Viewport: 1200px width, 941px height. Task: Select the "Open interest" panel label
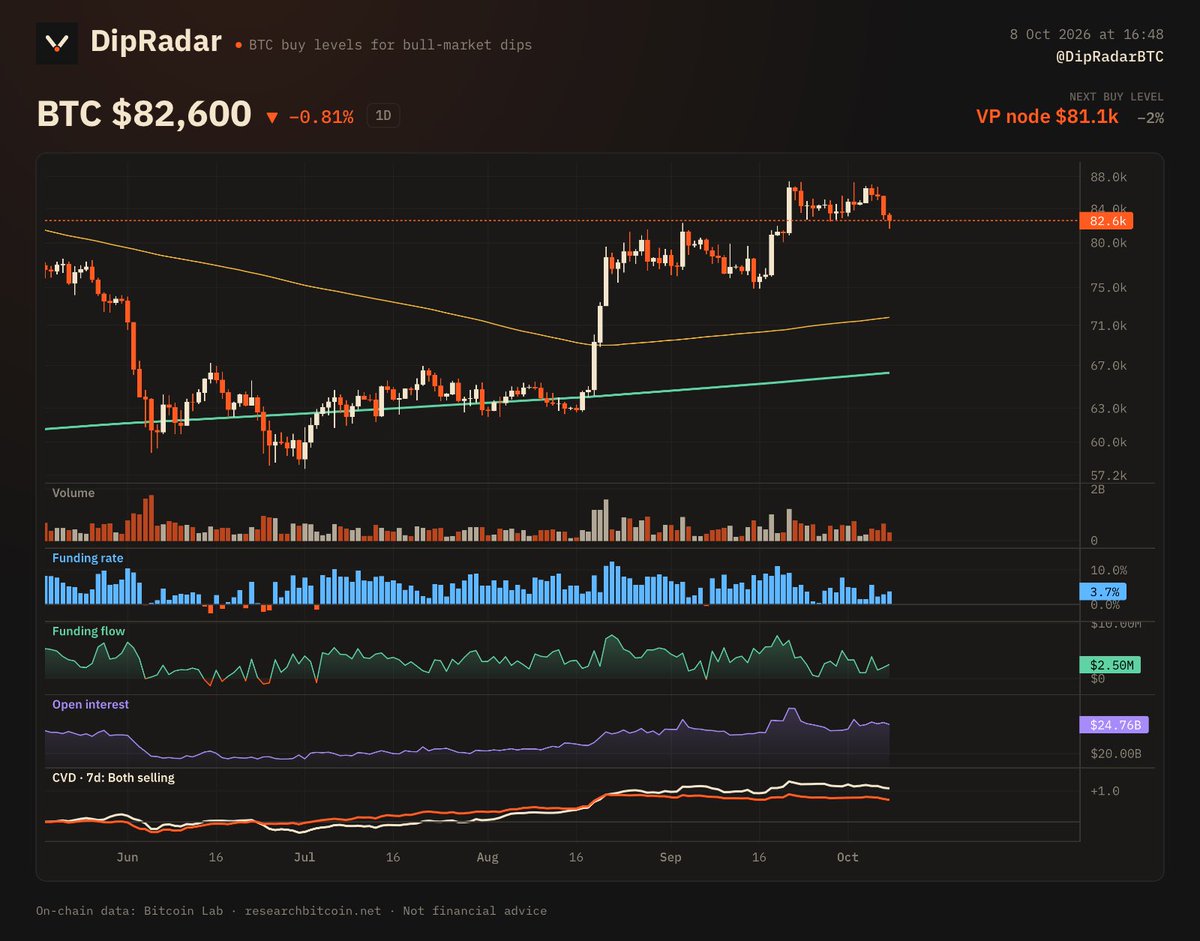[x=90, y=704]
